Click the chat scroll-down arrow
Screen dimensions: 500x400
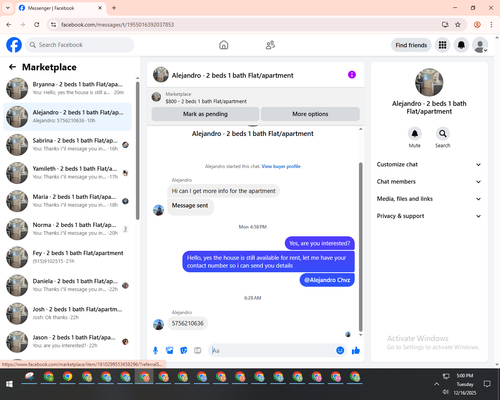(x=360, y=334)
